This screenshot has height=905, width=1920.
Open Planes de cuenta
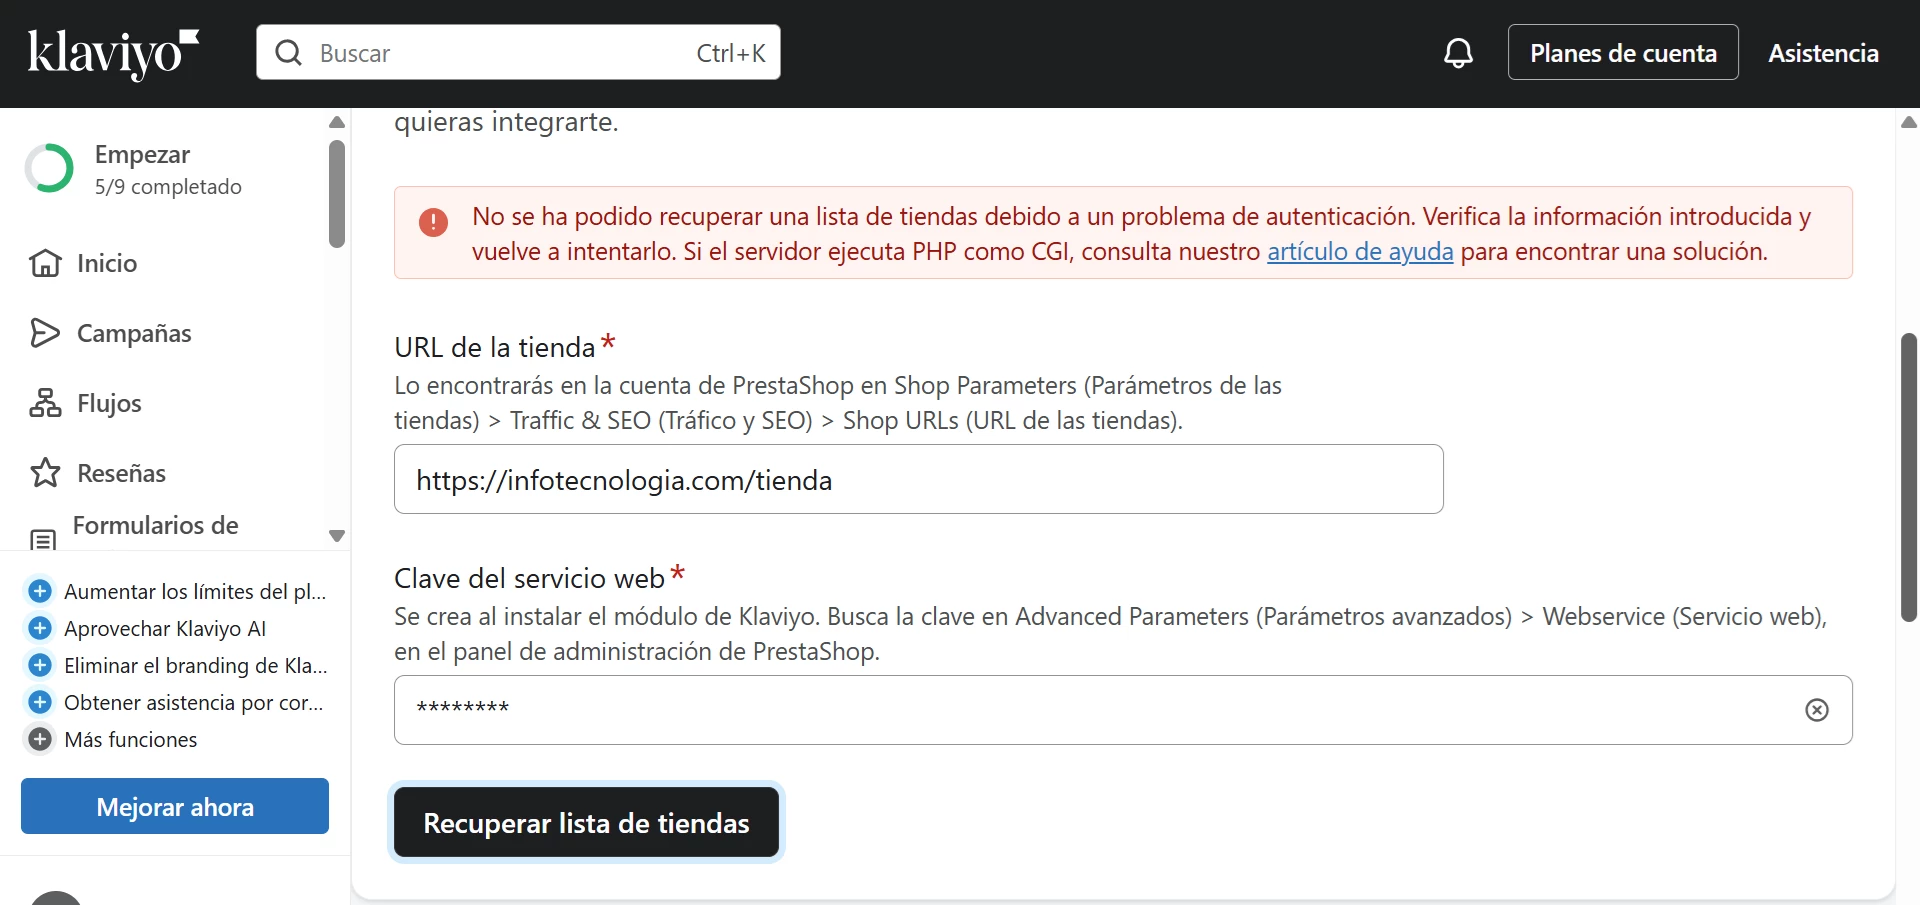1623,52
